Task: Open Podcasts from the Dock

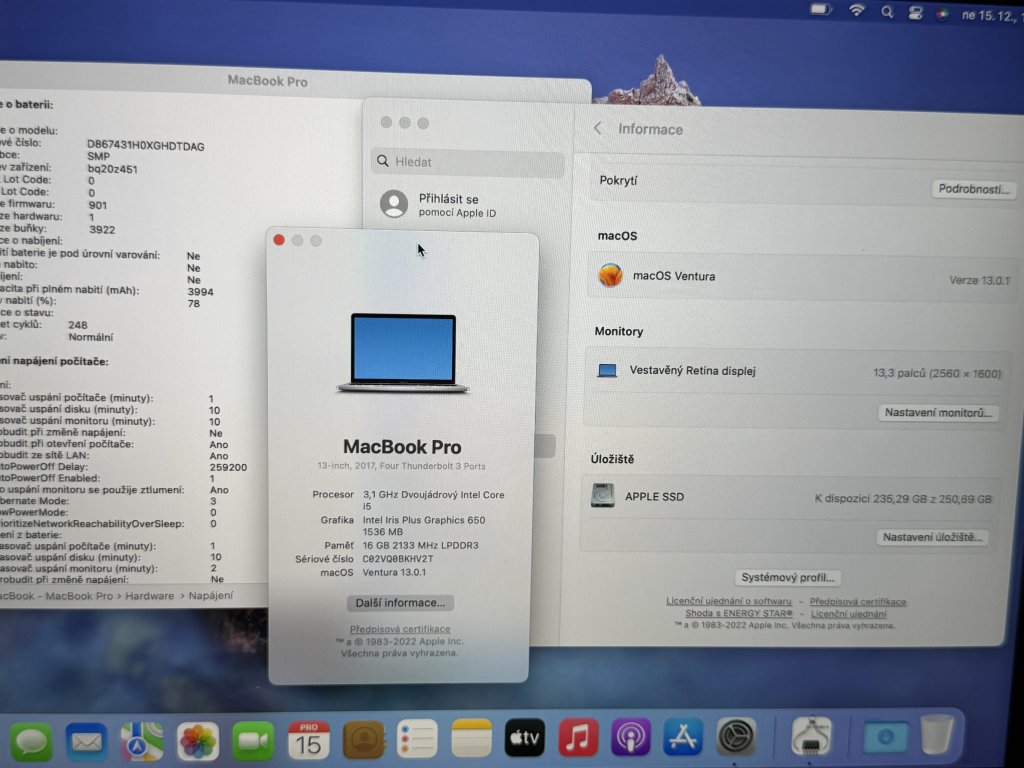Action: coord(631,737)
